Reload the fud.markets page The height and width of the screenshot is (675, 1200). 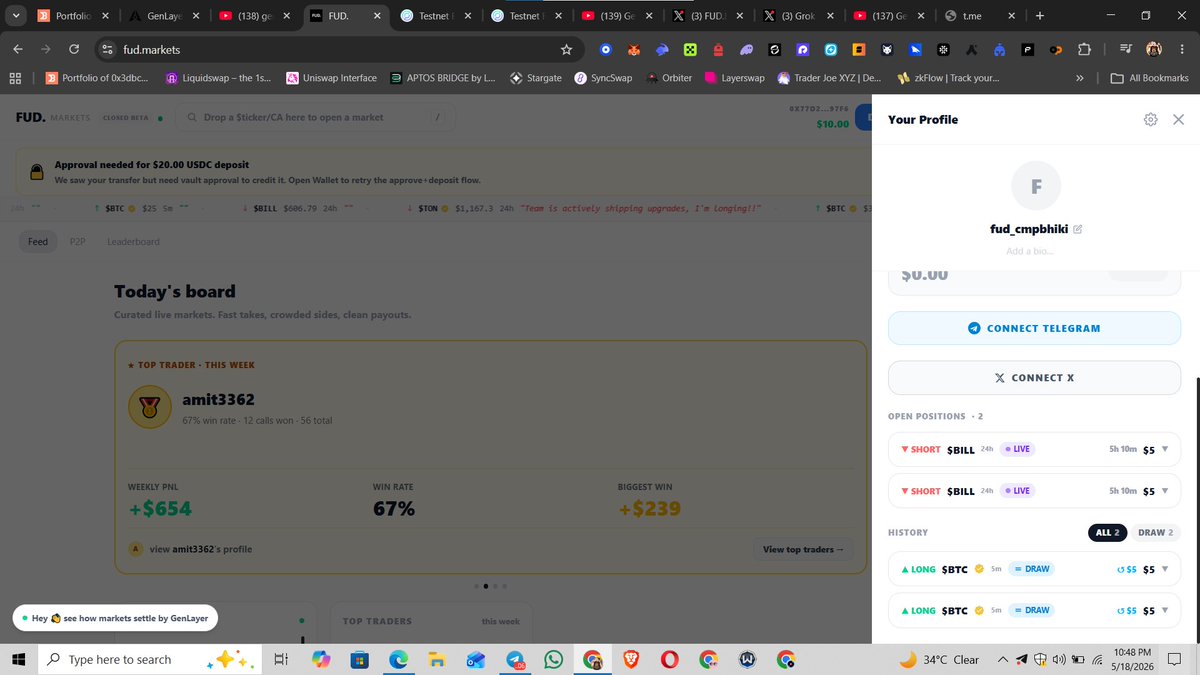(74, 49)
